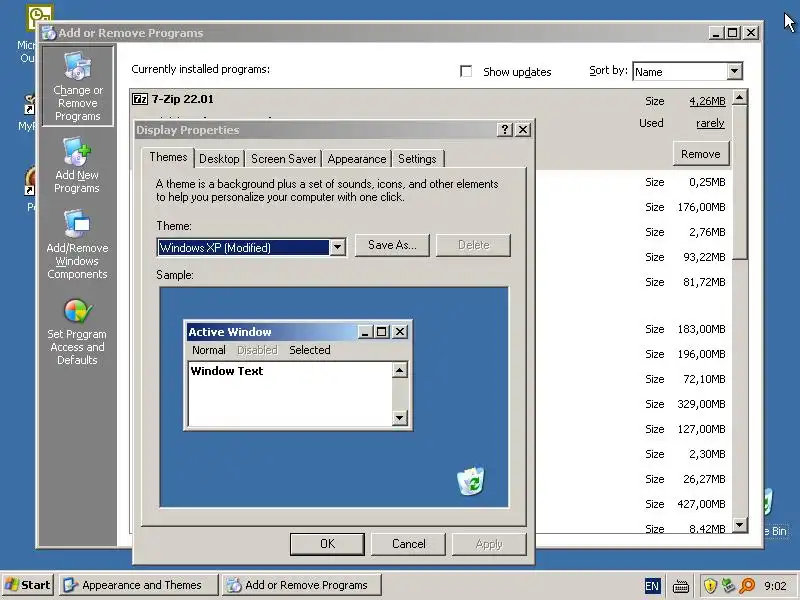The height and width of the screenshot is (600, 800).
Task: Click the Recycle Bin icon in theme sample
Action: coord(470,481)
